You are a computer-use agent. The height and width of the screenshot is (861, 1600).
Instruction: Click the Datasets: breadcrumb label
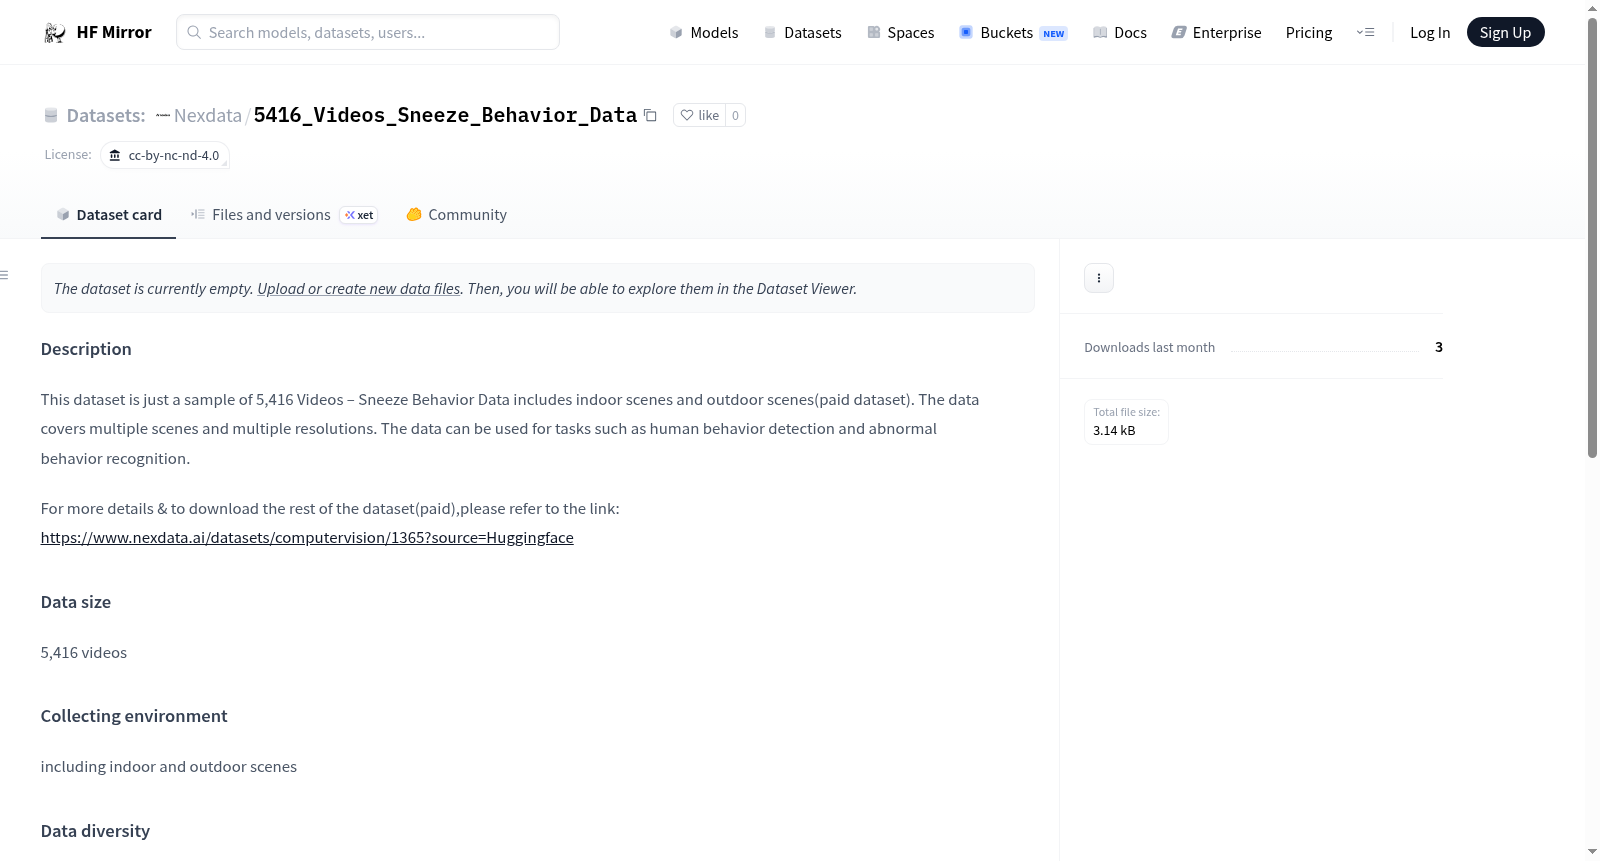pos(106,116)
